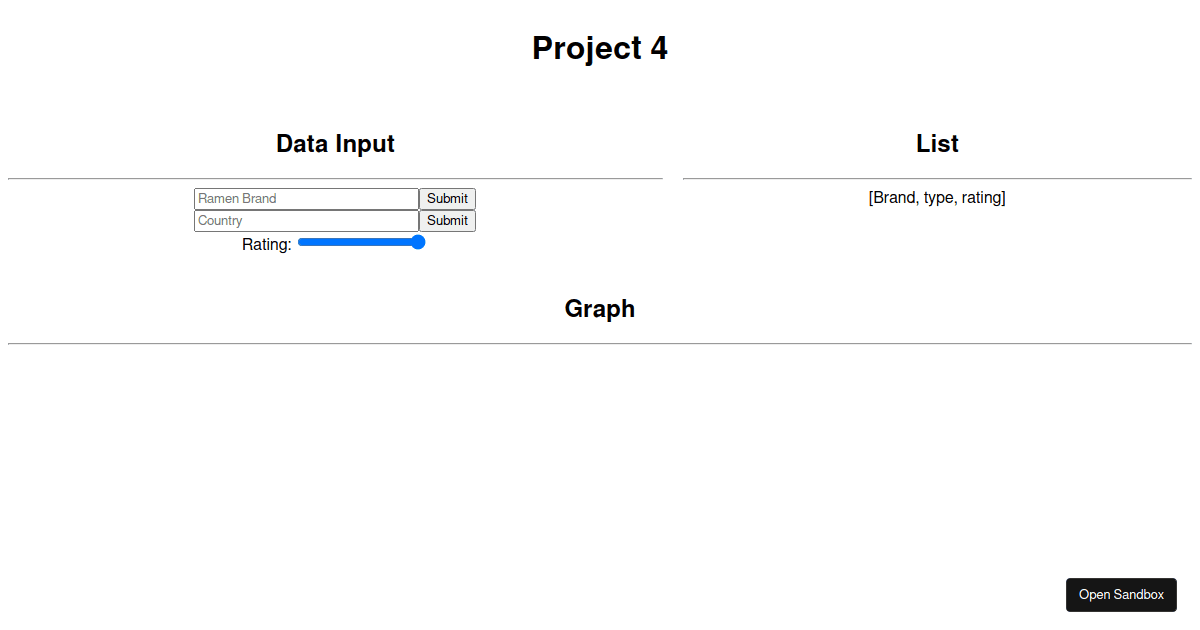Select the List section heading
The height and width of the screenshot is (630, 1200).
pos(937,143)
